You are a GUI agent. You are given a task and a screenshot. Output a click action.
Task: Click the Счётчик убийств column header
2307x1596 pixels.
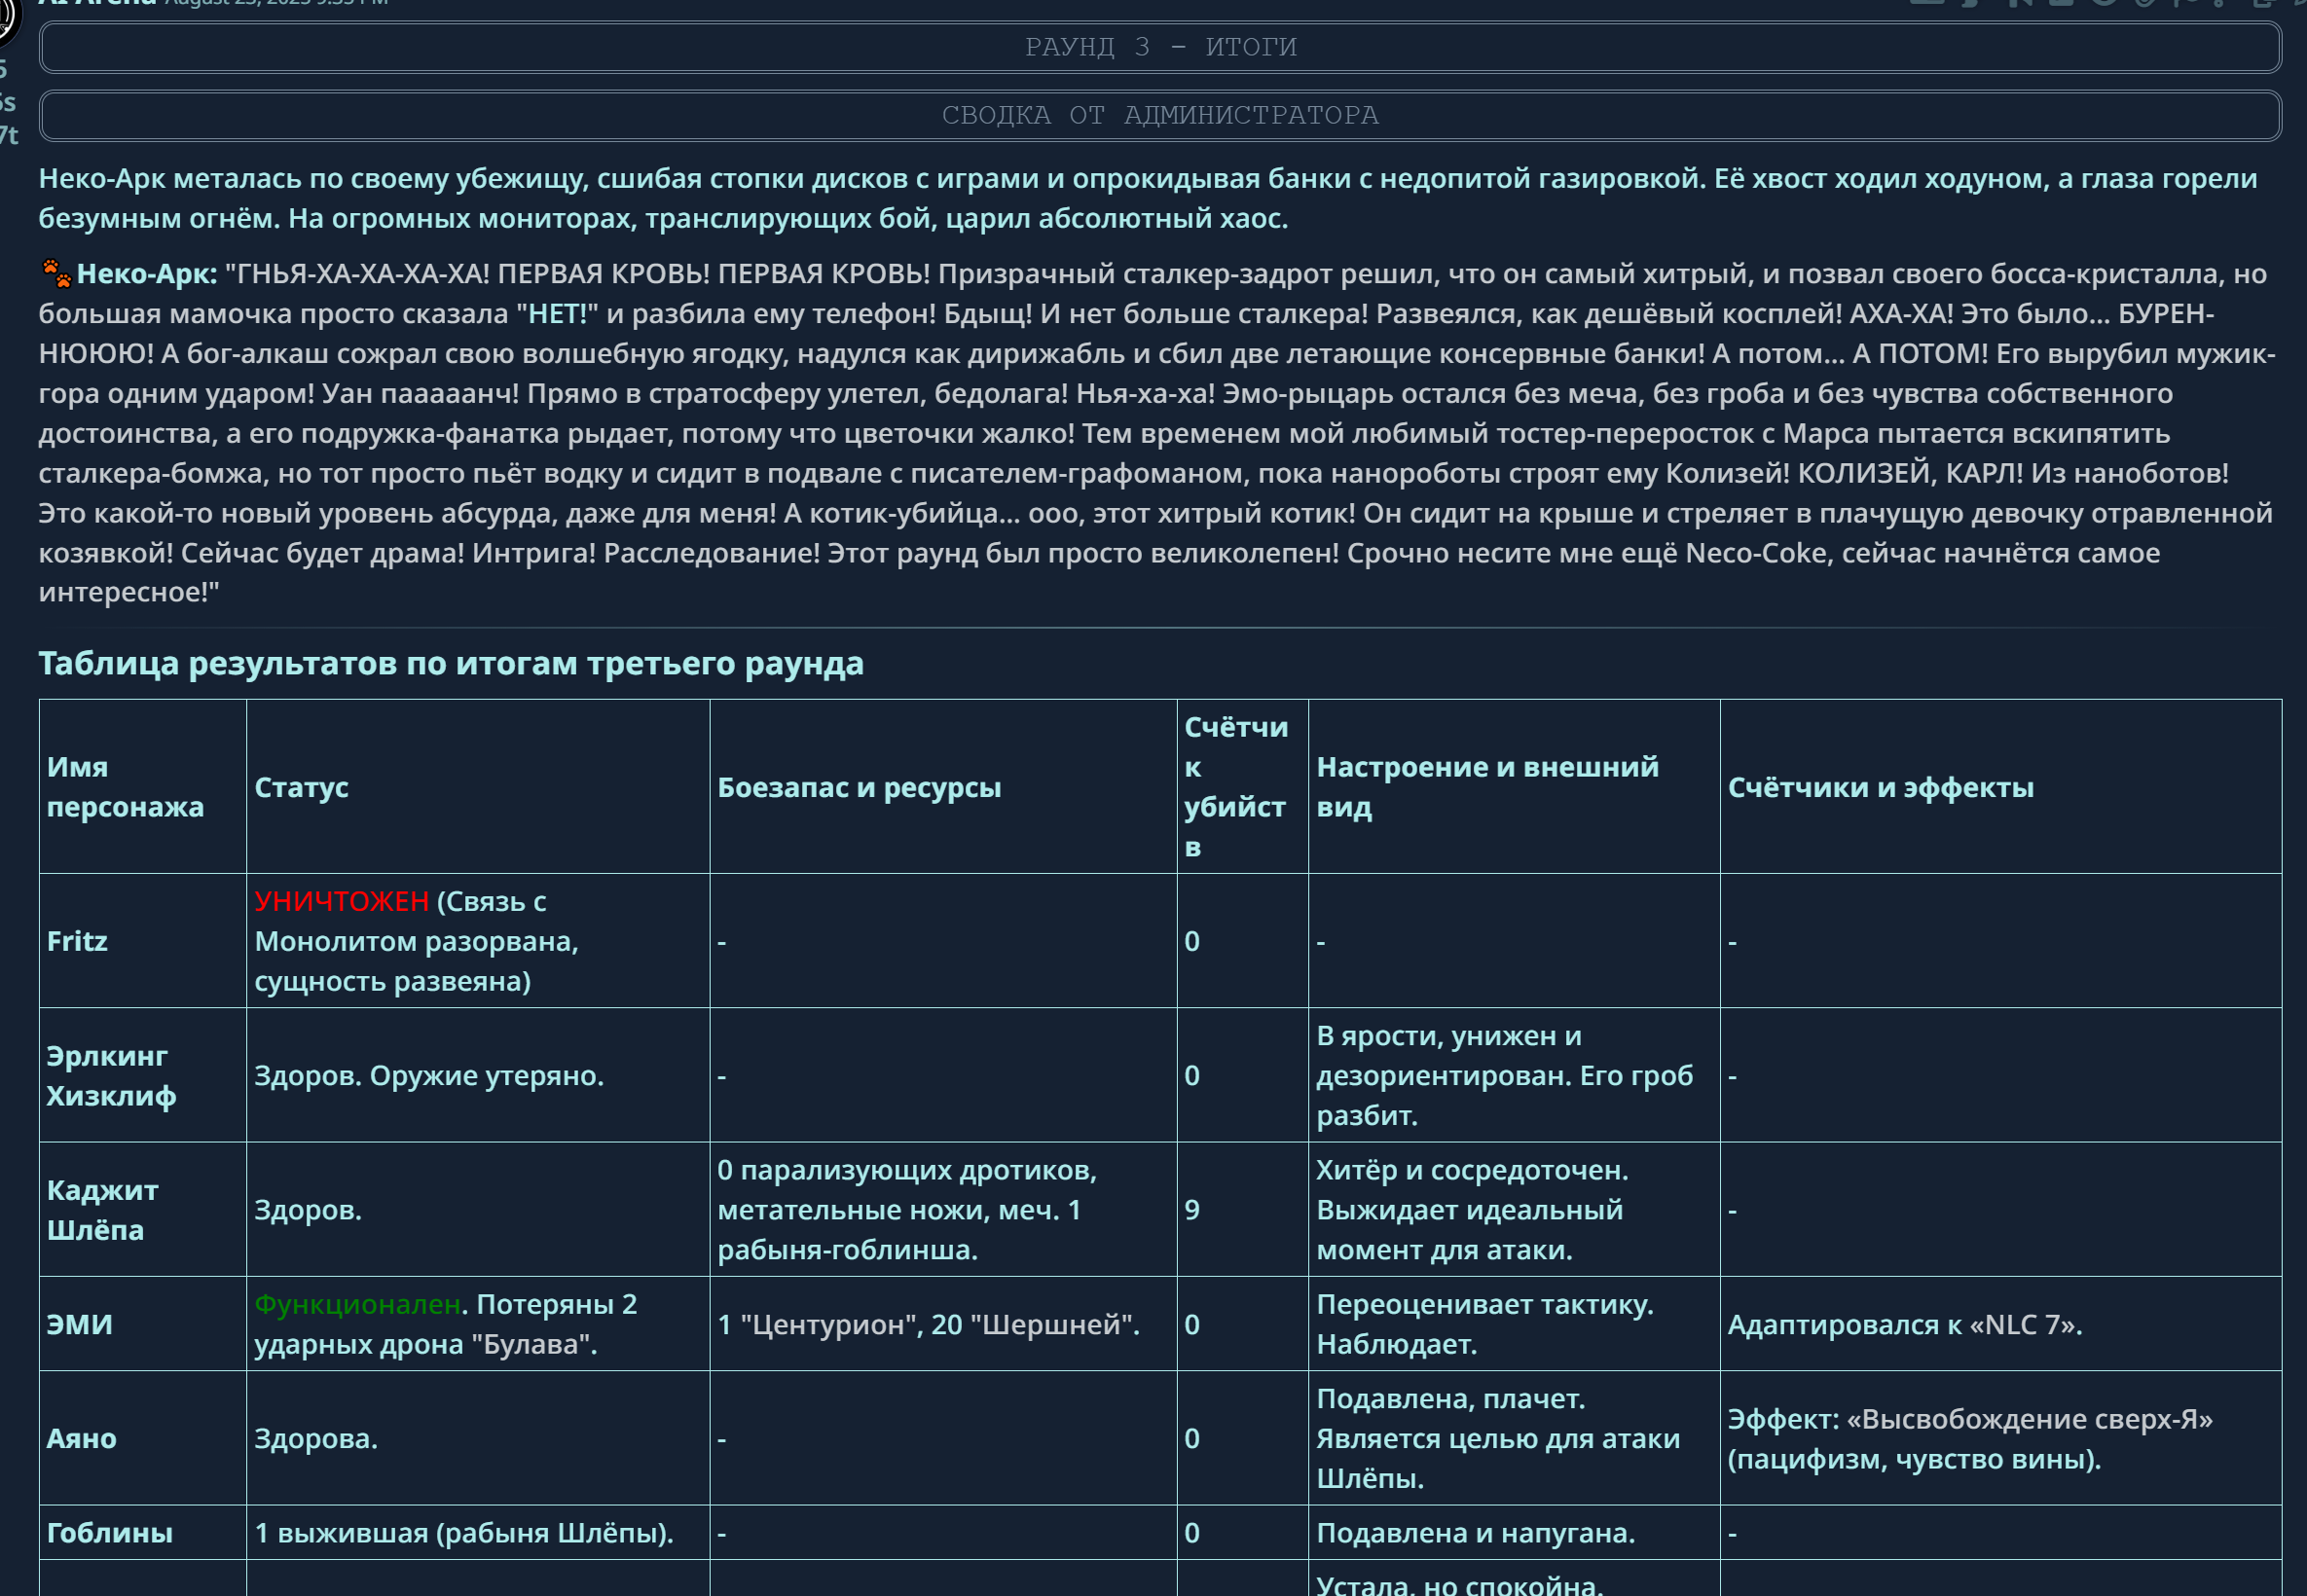1236,787
